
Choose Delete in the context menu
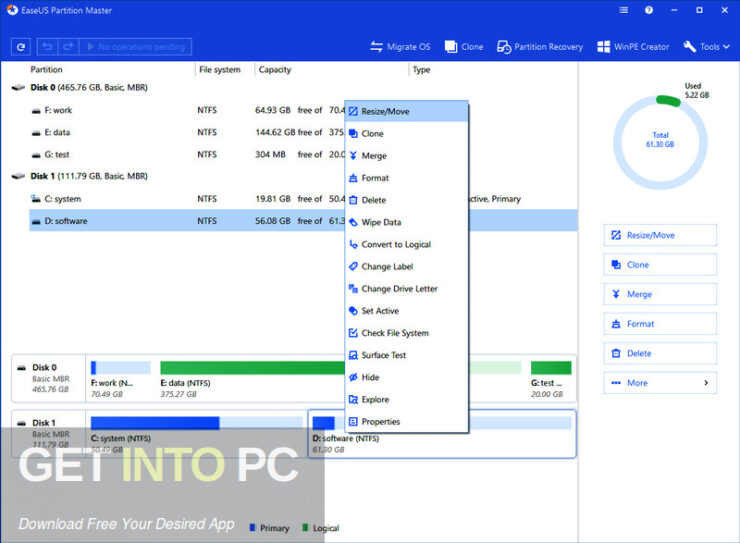tap(407, 200)
